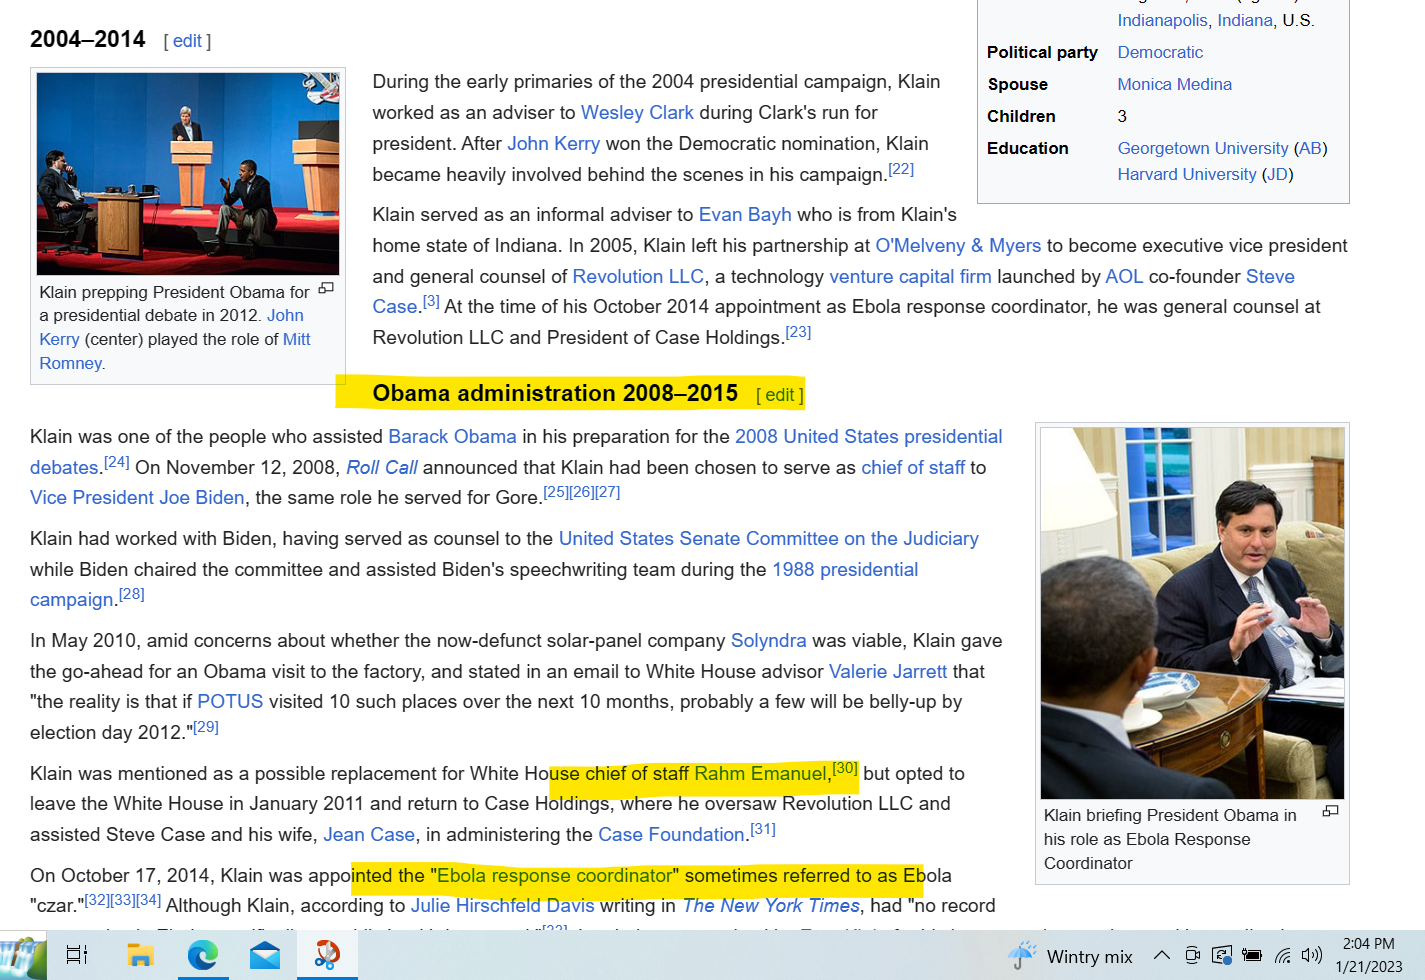The height and width of the screenshot is (980, 1425).
Task: Open Senate Committee on the Judiciary link
Action: pyautogui.click(x=768, y=538)
